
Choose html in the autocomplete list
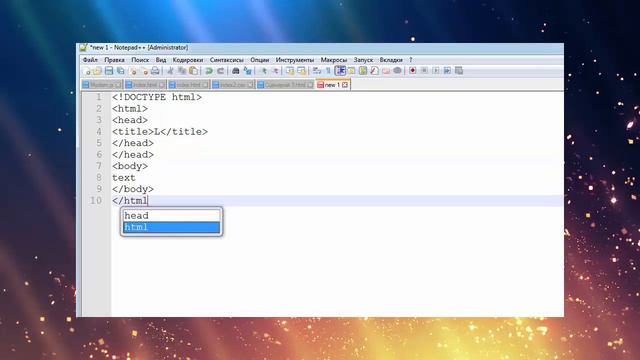click(x=171, y=227)
